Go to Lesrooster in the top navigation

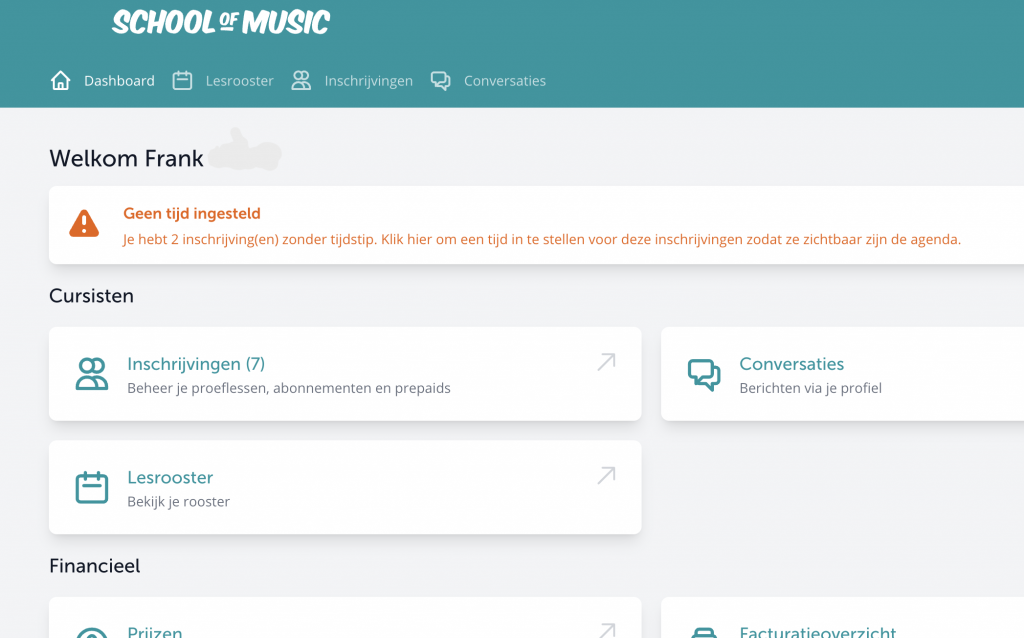239,81
